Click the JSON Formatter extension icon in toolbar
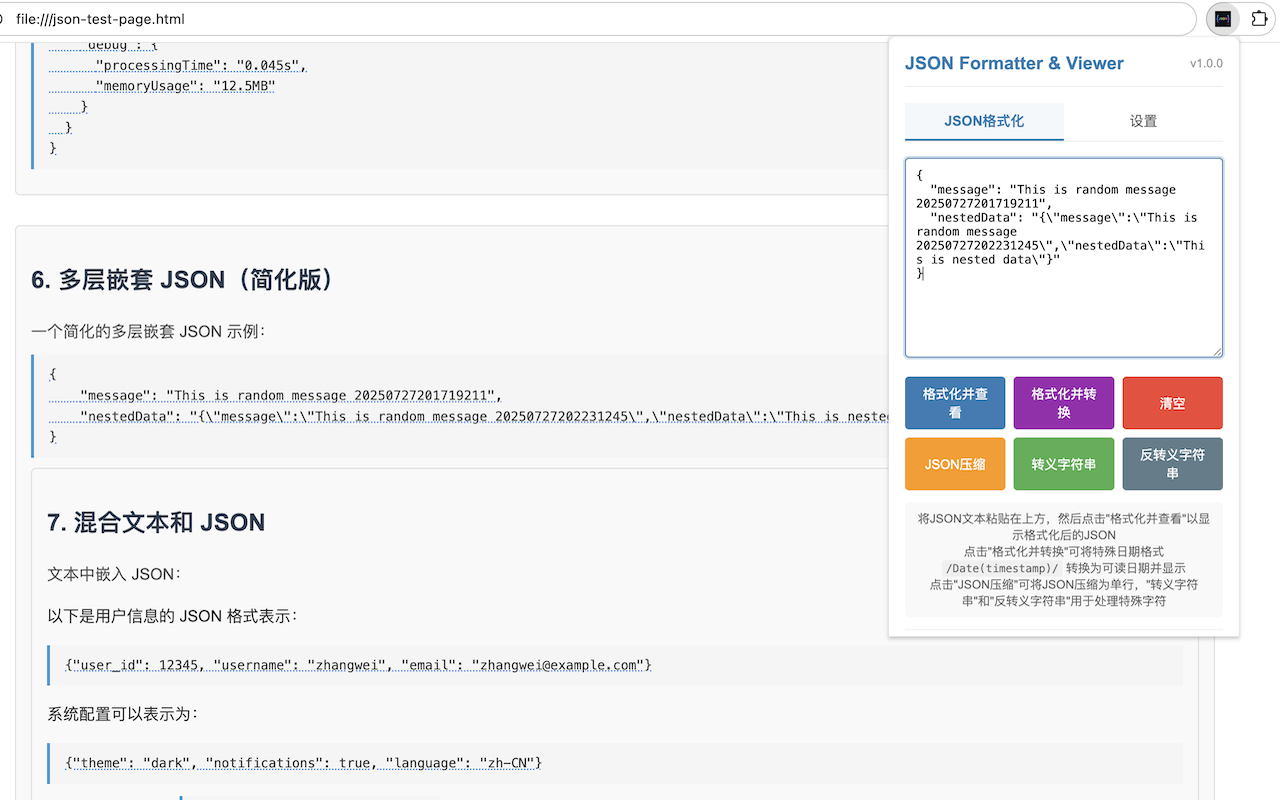 click(1223, 19)
